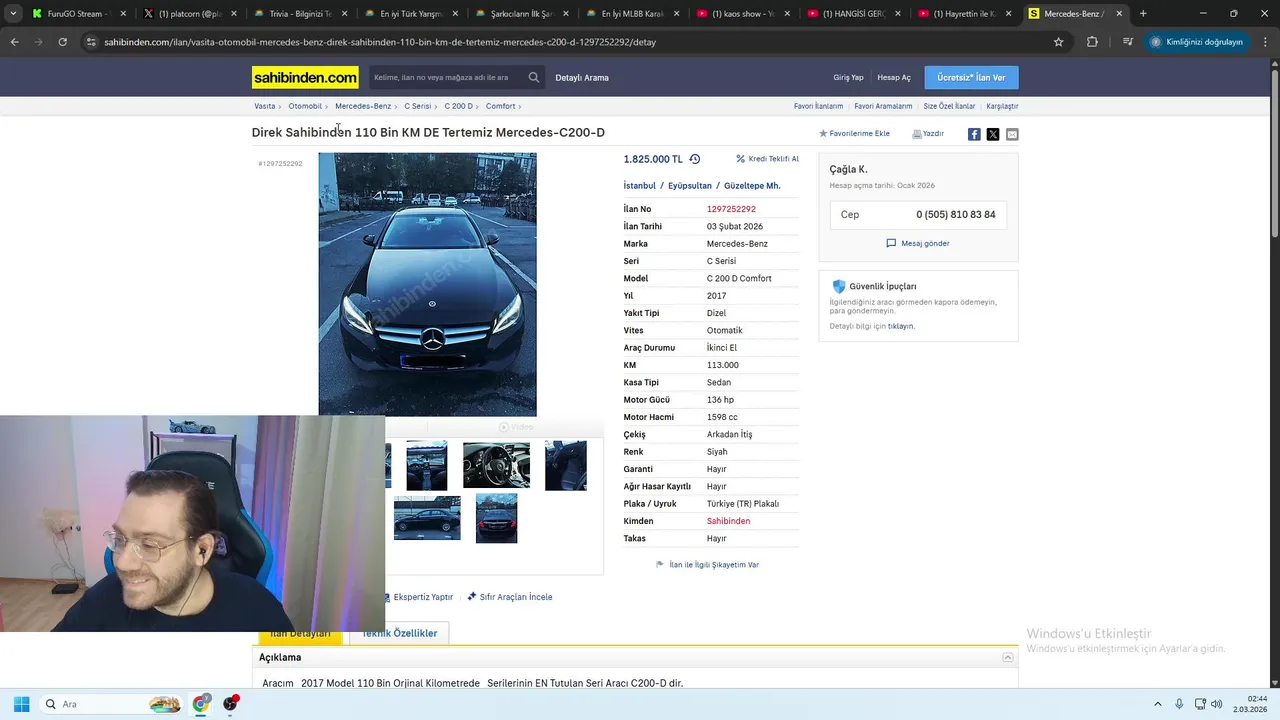Go back in browser
Screen dimensions: 1280x720
tap(14, 42)
